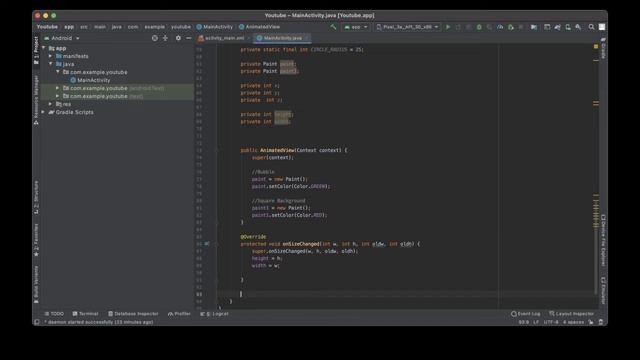The image size is (640, 360).
Task: Toggle the Gradle side panel
Action: click(603, 47)
